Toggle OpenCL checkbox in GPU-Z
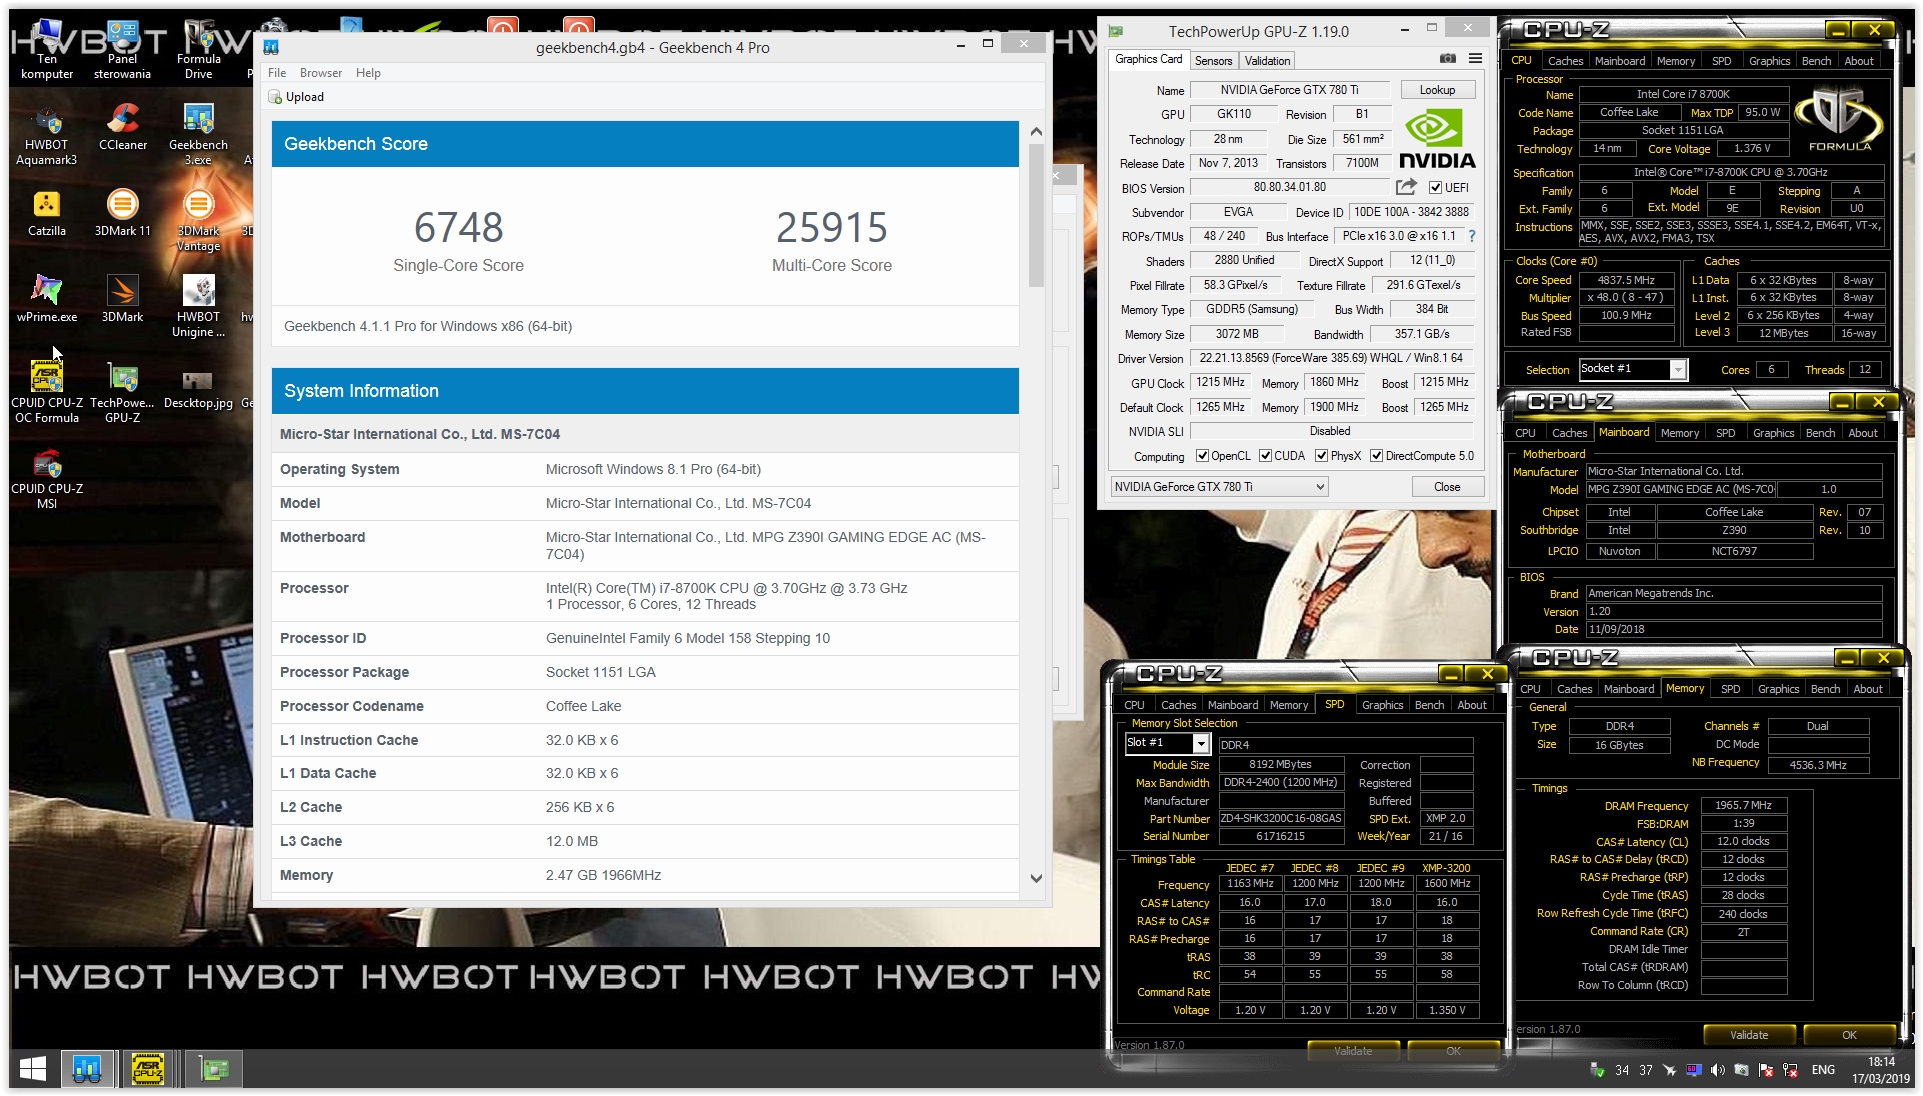This screenshot has height=1096, width=1923. [1202, 456]
